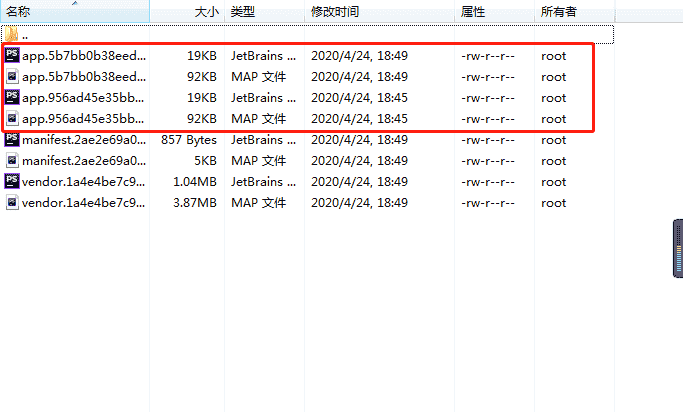
Task: Click PhpStorm icon of 1.04MB vendor file
Action: [12, 181]
